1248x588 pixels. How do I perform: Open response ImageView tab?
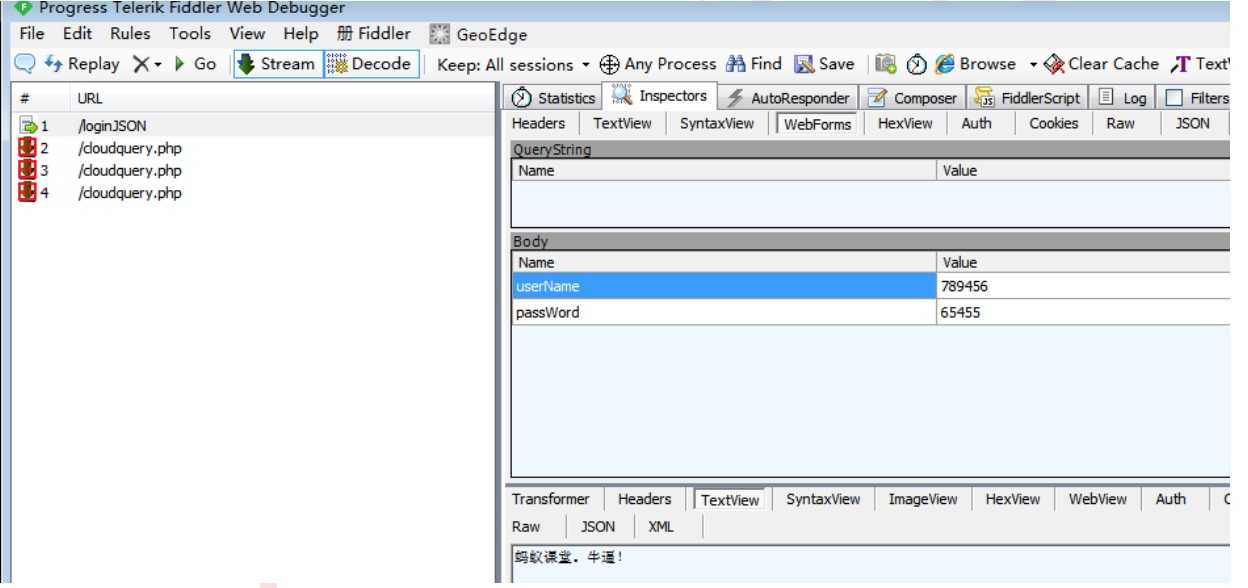922,499
